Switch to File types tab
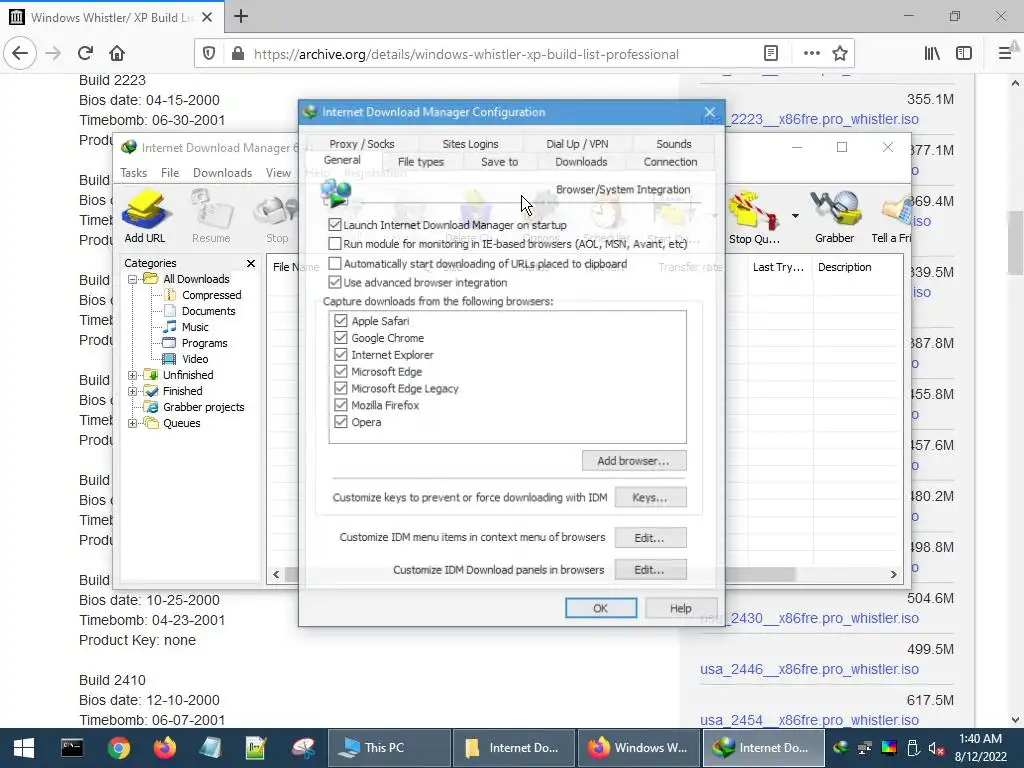This screenshot has height=768, width=1024. click(x=421, y=161)
